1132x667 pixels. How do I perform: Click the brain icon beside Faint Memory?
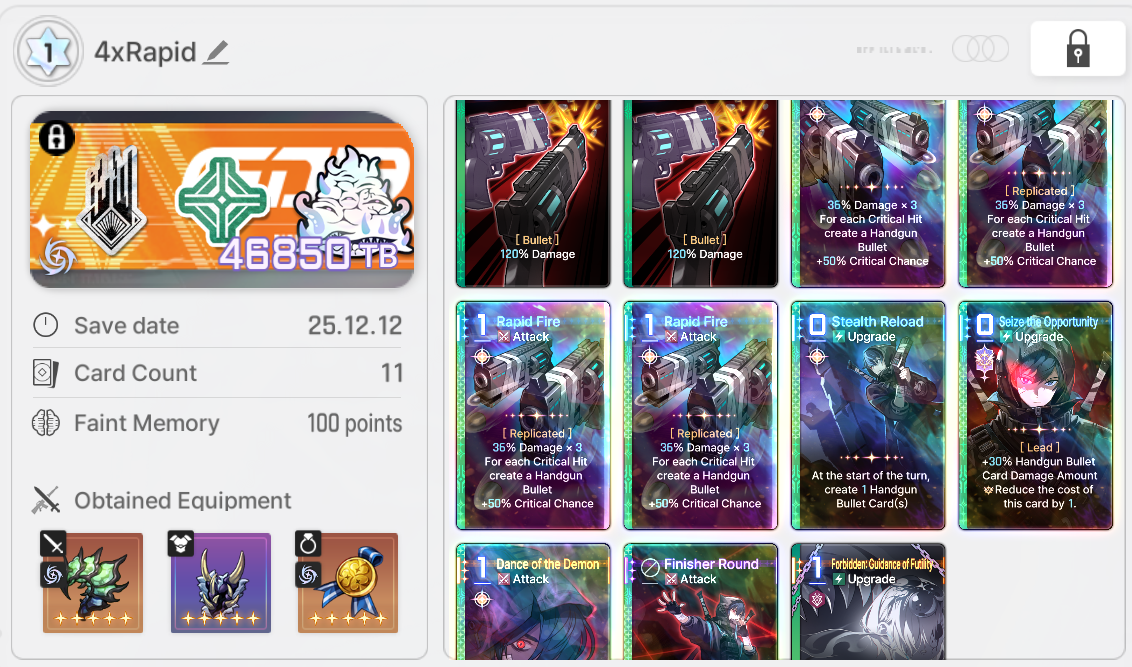pyautogui.click(x=45, y=422)
